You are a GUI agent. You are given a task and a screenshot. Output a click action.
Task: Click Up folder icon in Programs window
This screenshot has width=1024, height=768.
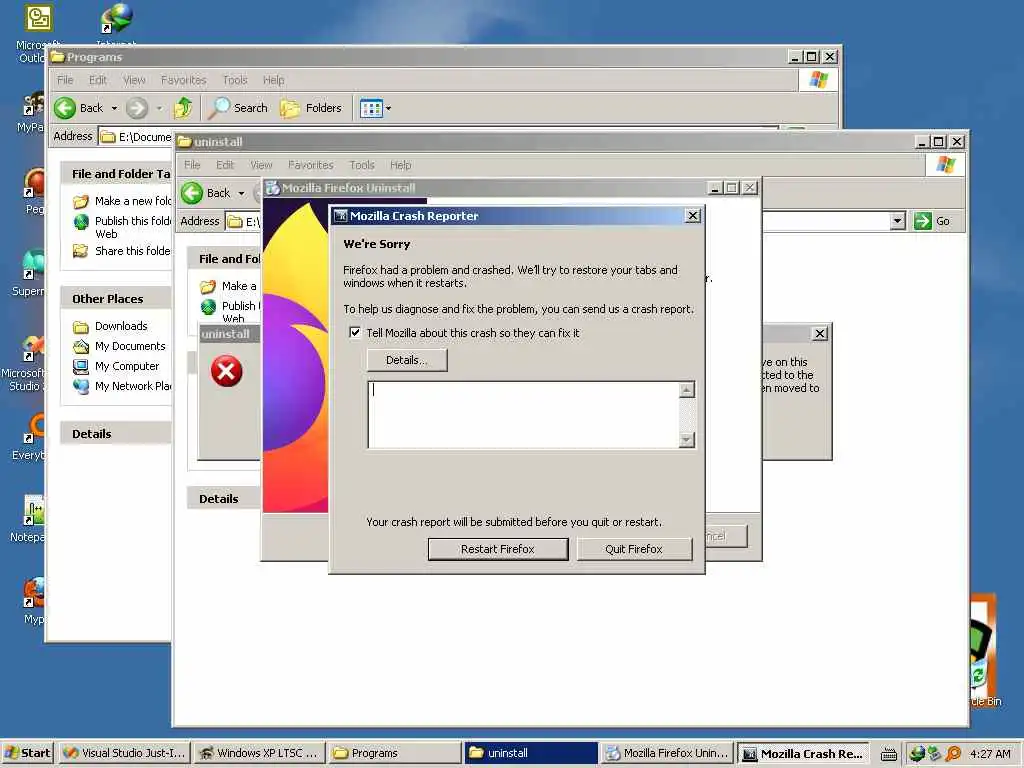(184, 108)
